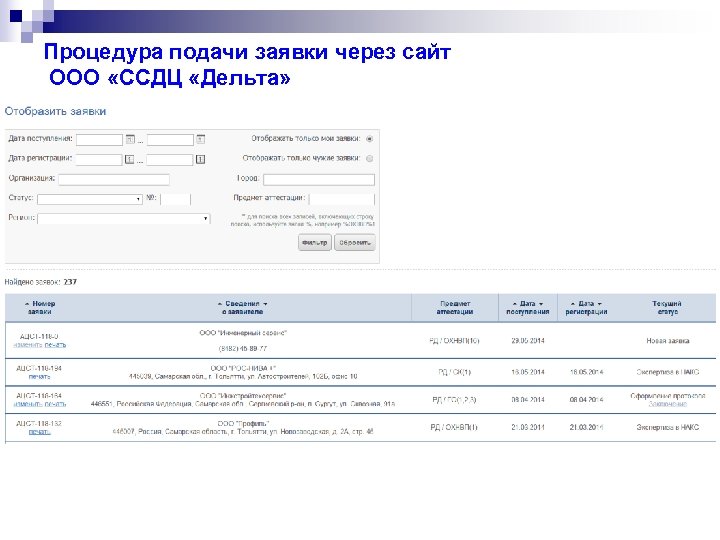Click into the 'Организация' input field

click(114, 180)
